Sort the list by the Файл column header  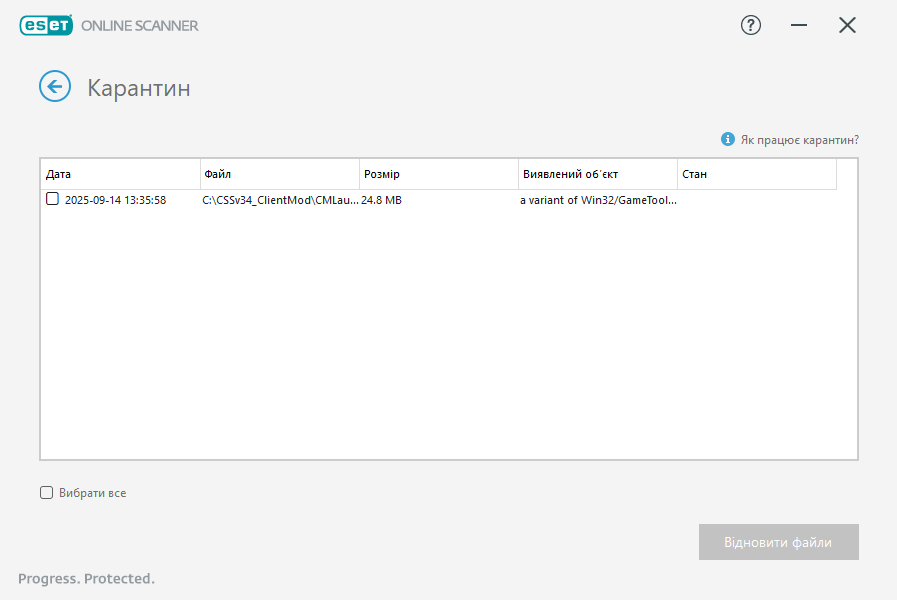[x=279, y=174]
